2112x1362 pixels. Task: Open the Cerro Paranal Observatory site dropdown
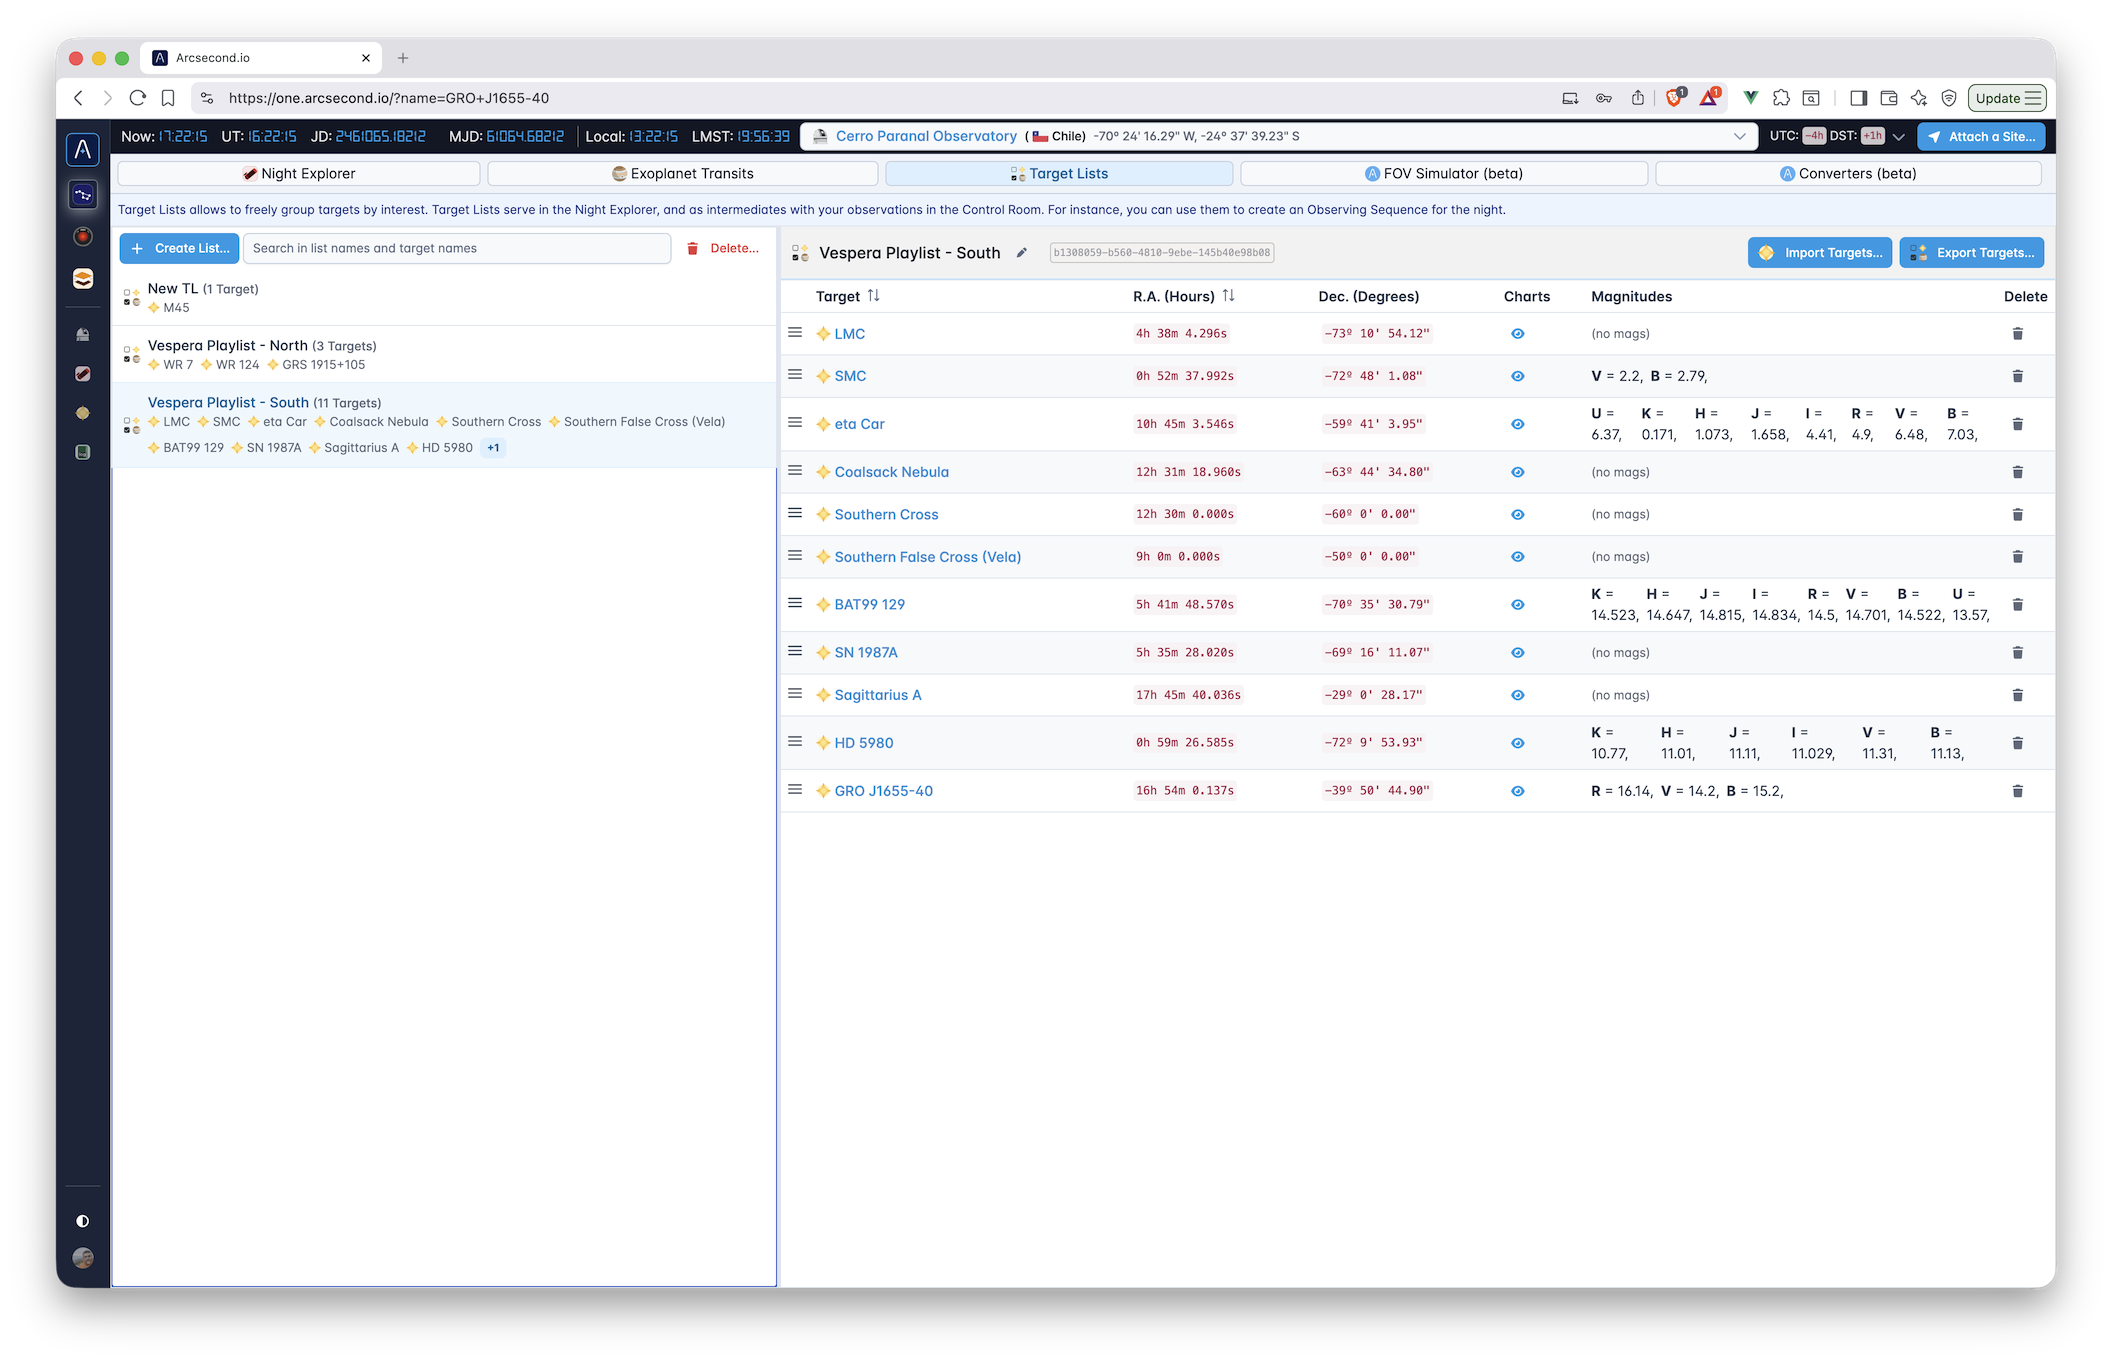(x=1279, y=136)
